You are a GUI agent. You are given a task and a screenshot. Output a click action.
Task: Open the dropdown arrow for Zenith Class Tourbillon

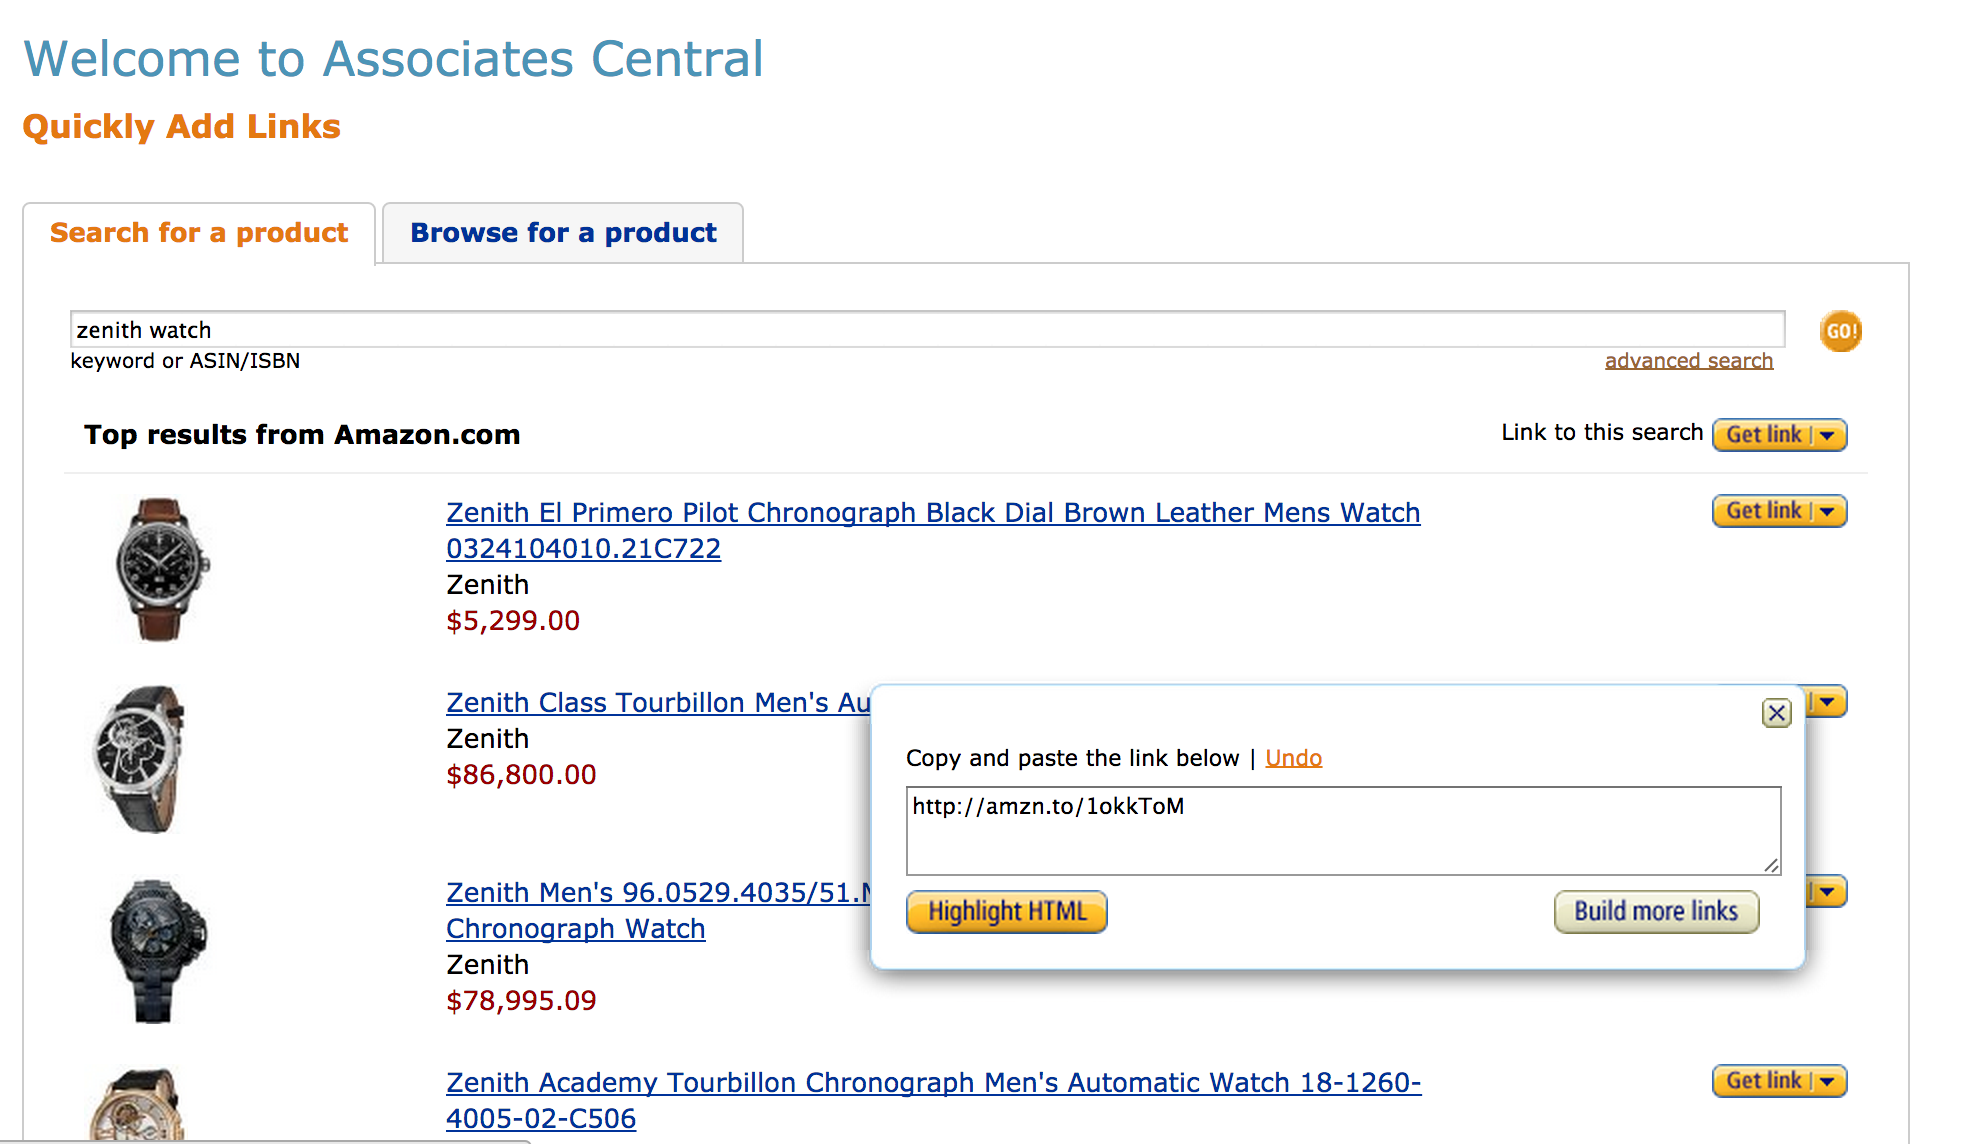(1828, 701)
